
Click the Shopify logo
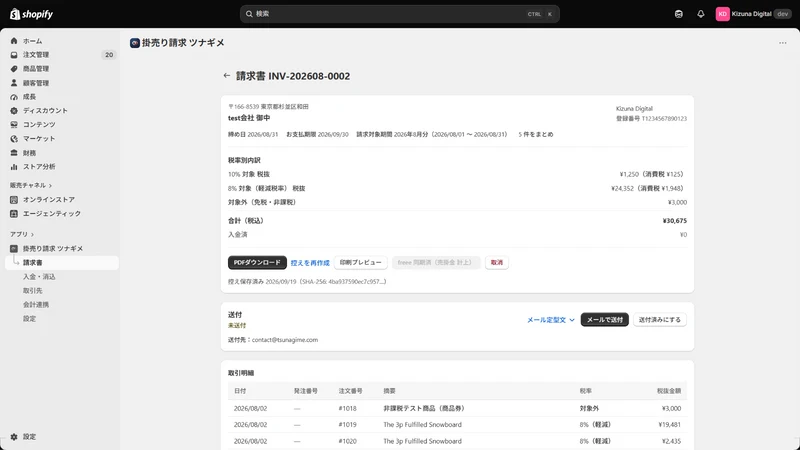click(x=32, y=14)
